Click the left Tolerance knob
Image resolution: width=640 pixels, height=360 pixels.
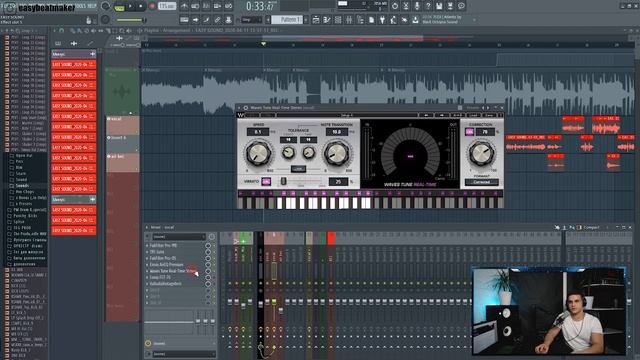[x=288, y=153]
